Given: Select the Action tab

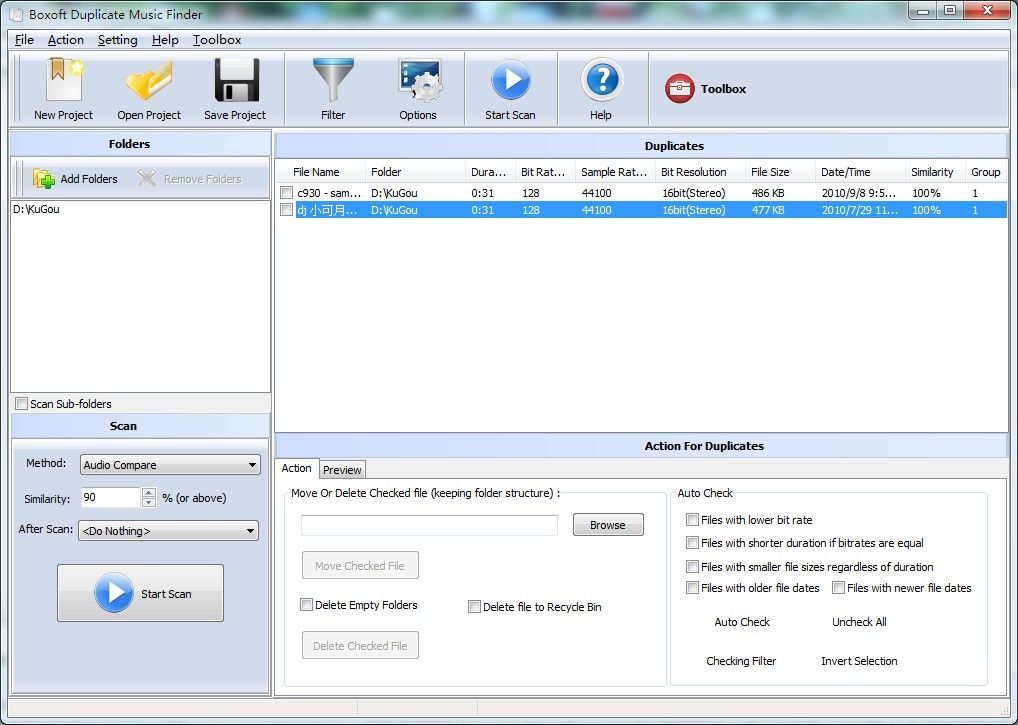Looking at the screenshot, I should 297,468.
